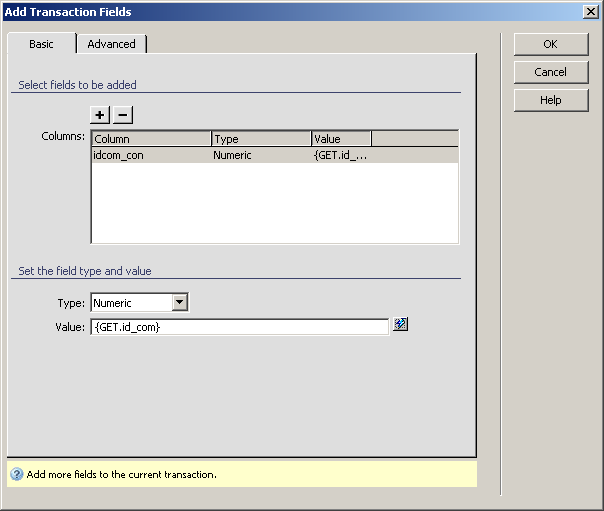Click the Numeric cell in the idcom_con row
This screenshot has height=511, width=604.
260,155
